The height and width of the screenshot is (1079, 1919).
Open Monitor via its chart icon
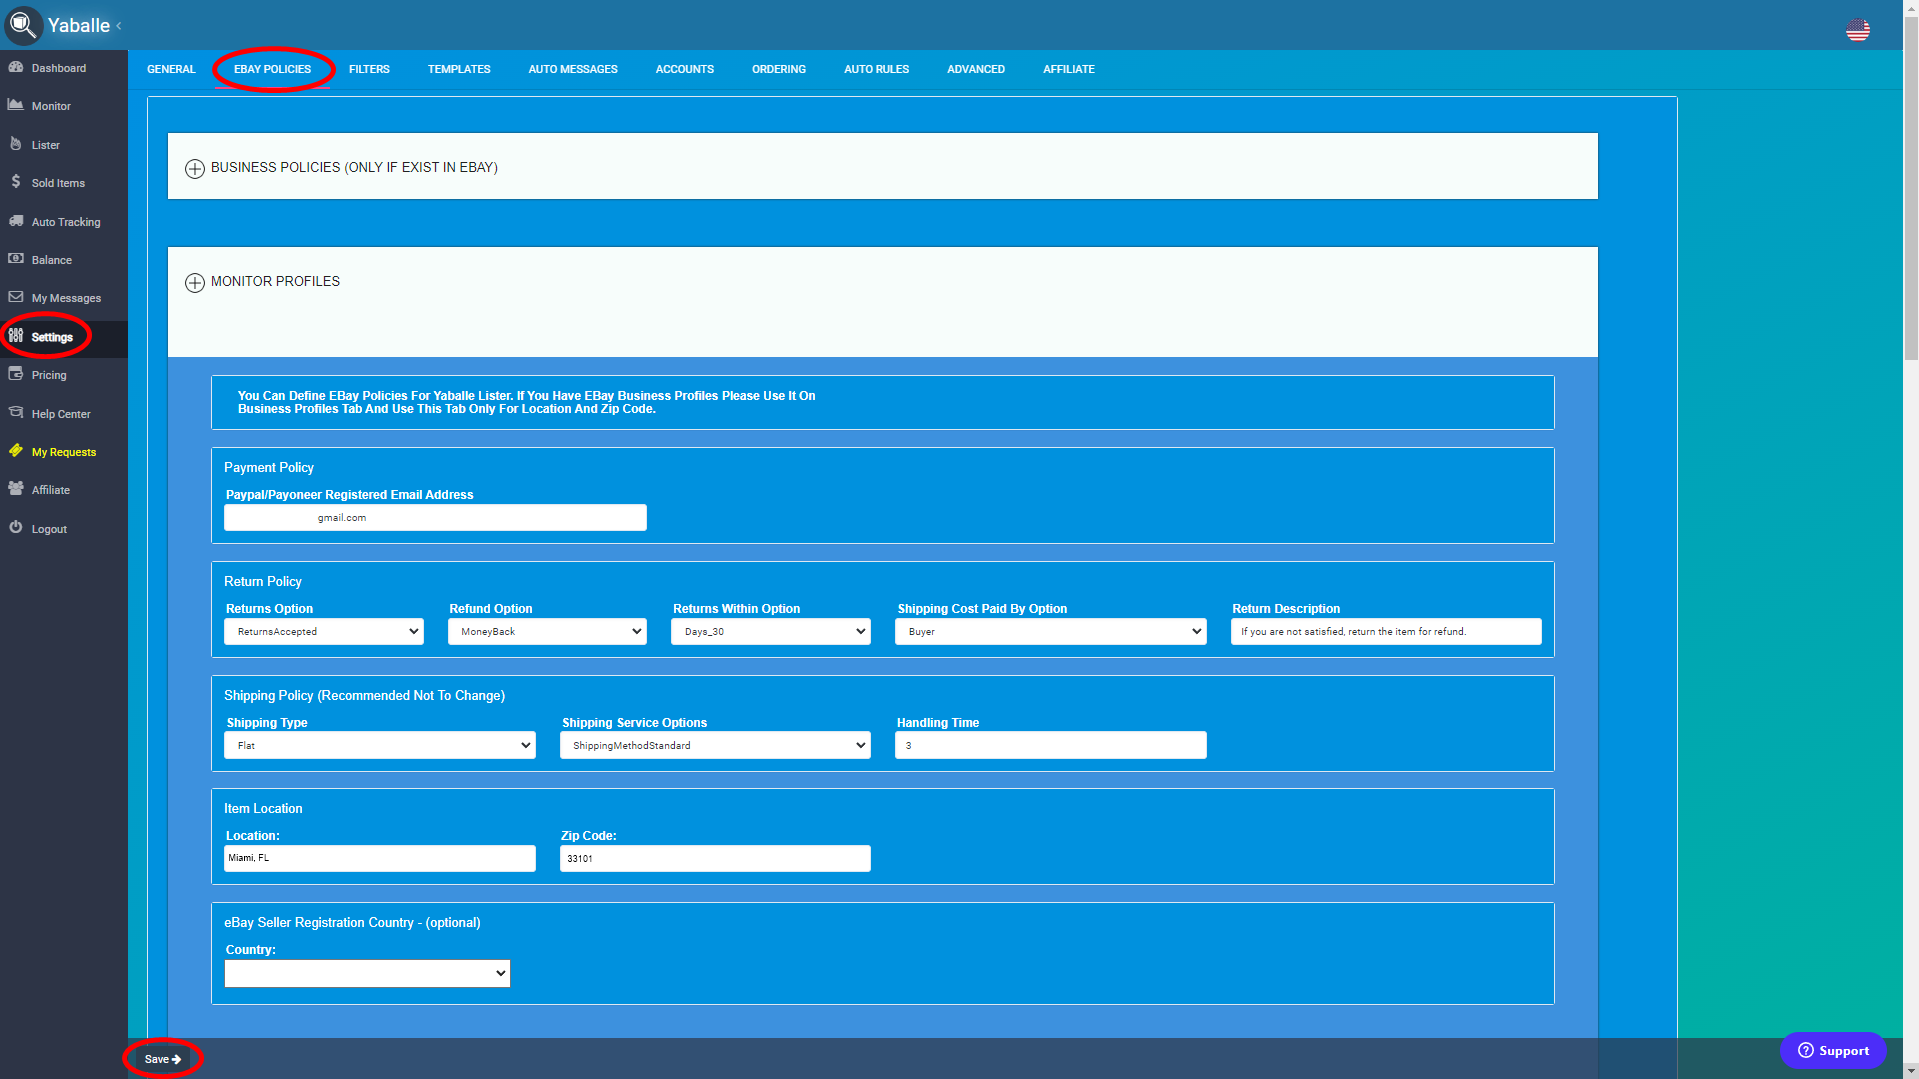click(x=16, y=105)
